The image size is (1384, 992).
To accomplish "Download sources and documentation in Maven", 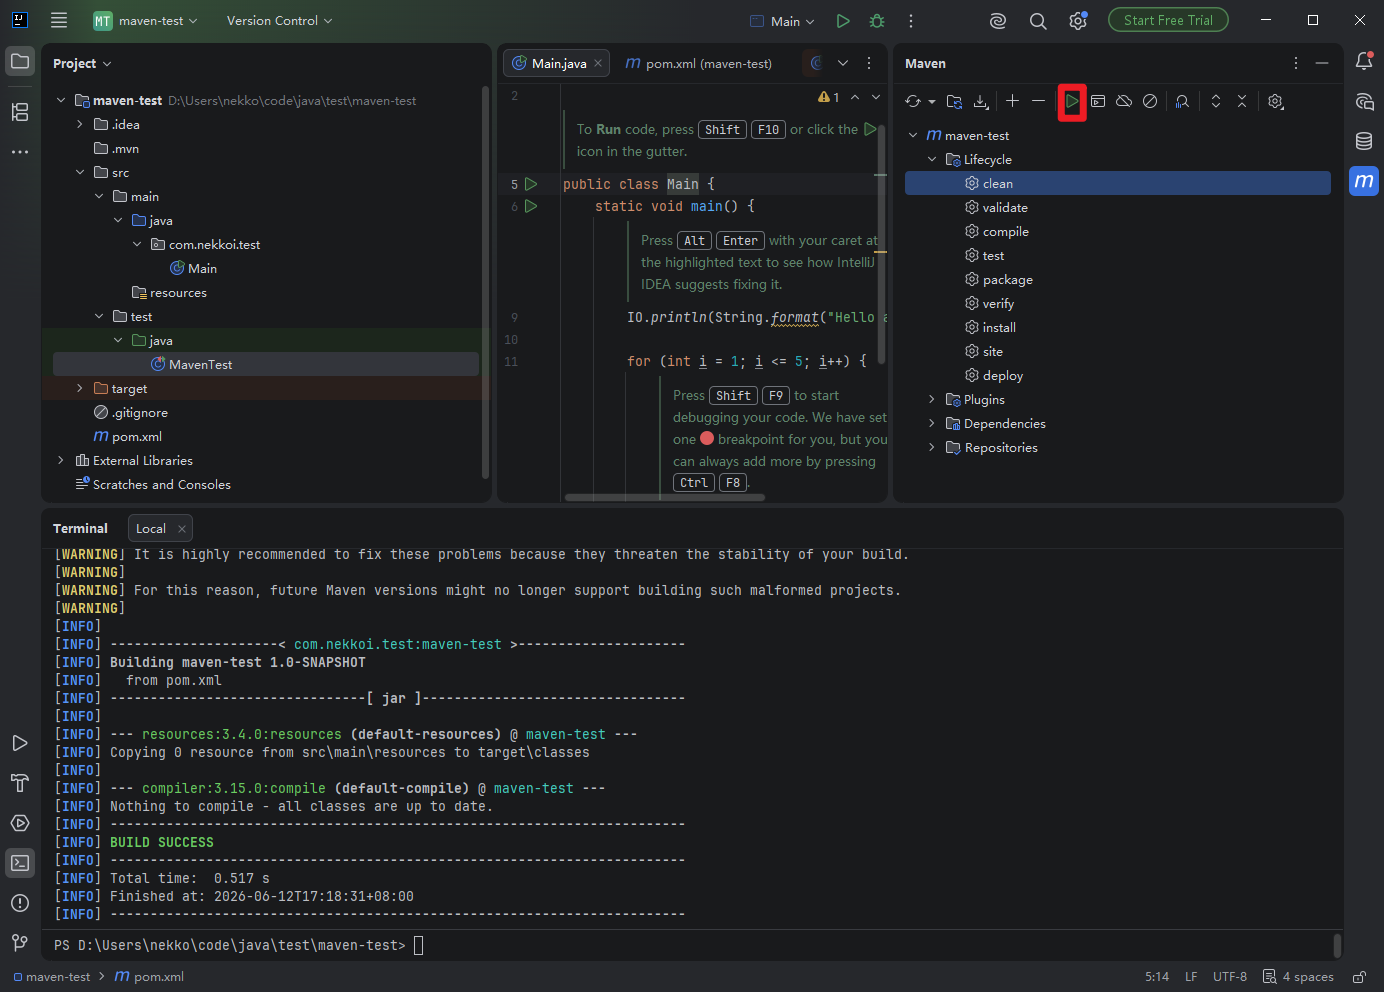I will pyautogui.click(x=981, y=101).
